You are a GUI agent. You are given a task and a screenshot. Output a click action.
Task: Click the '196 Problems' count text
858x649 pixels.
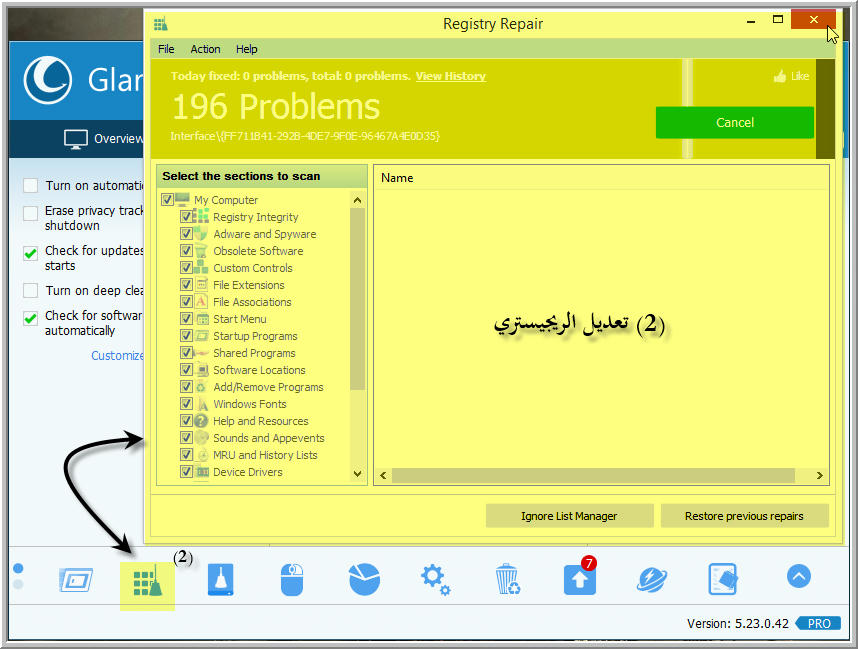click(276, 106)
